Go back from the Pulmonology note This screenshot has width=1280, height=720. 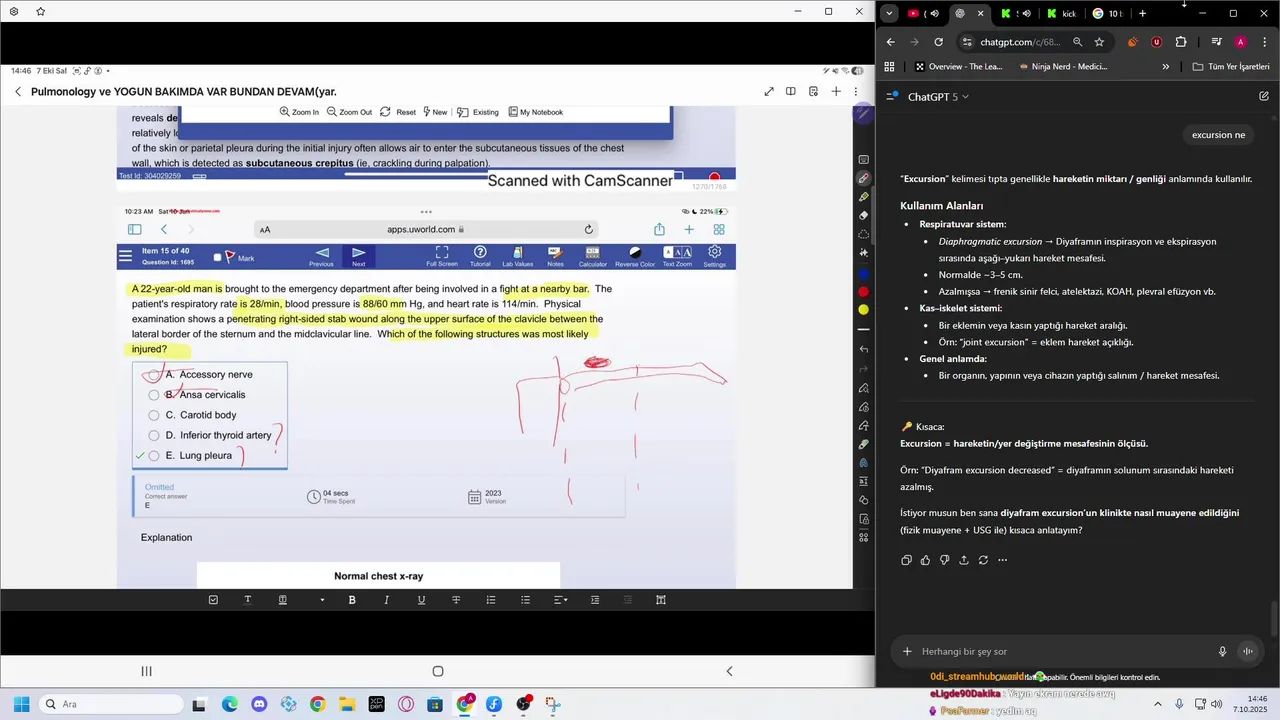(x=17, y=91)
